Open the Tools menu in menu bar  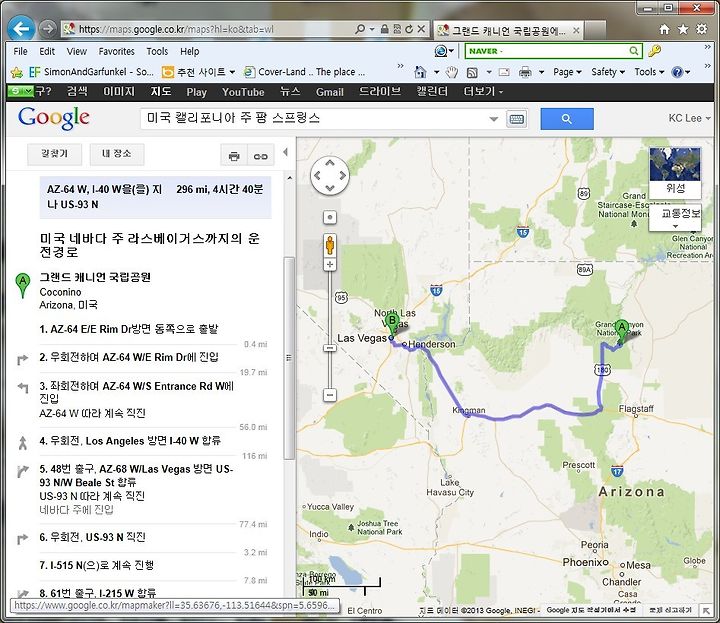(157, 51)
